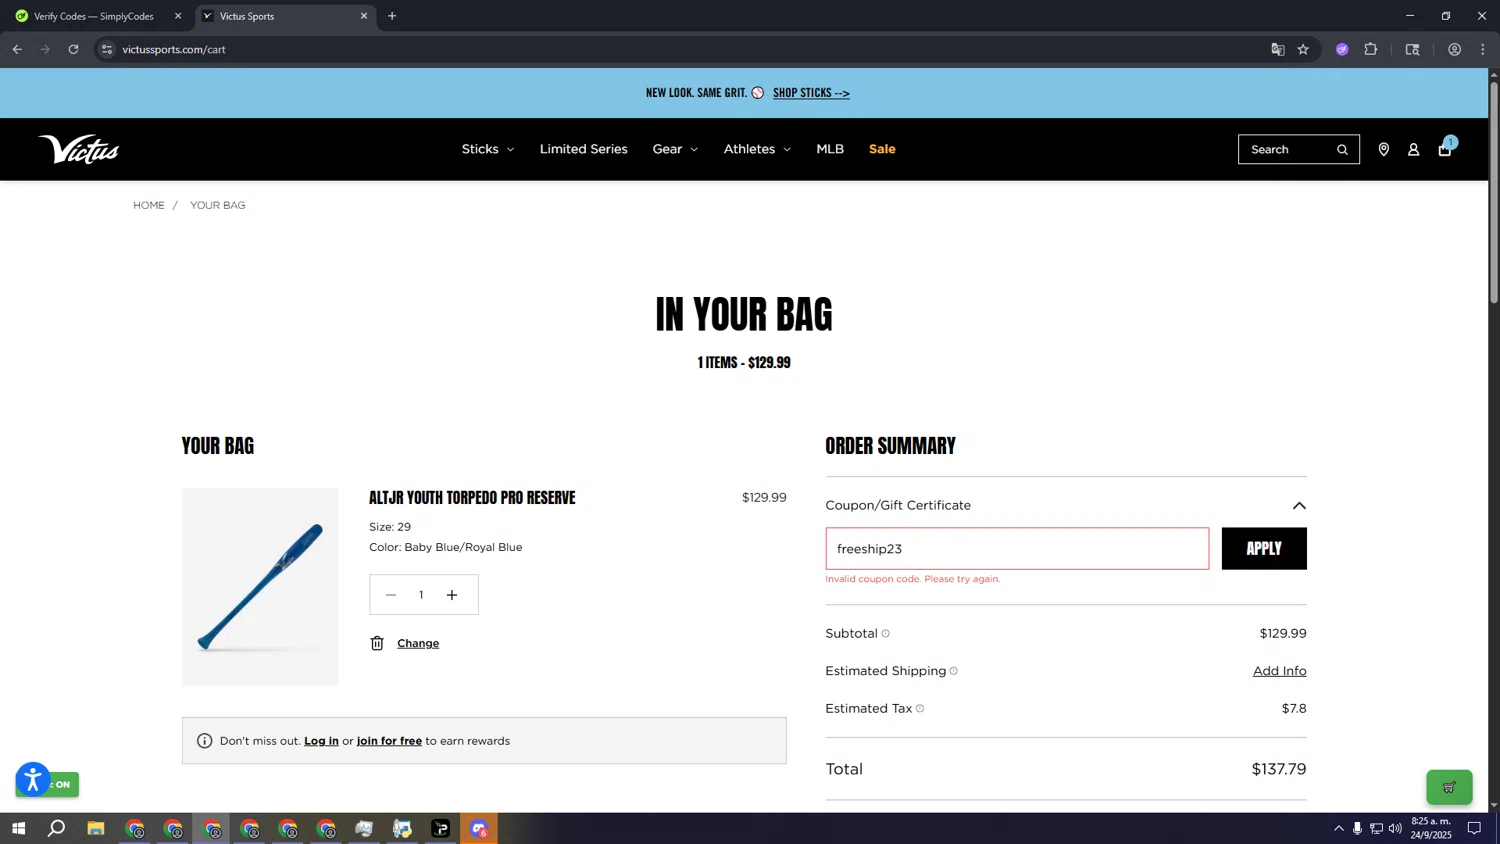Open a new browser tab
Image resolution: width=1500 pixels, height=844 pixels.
392,16
